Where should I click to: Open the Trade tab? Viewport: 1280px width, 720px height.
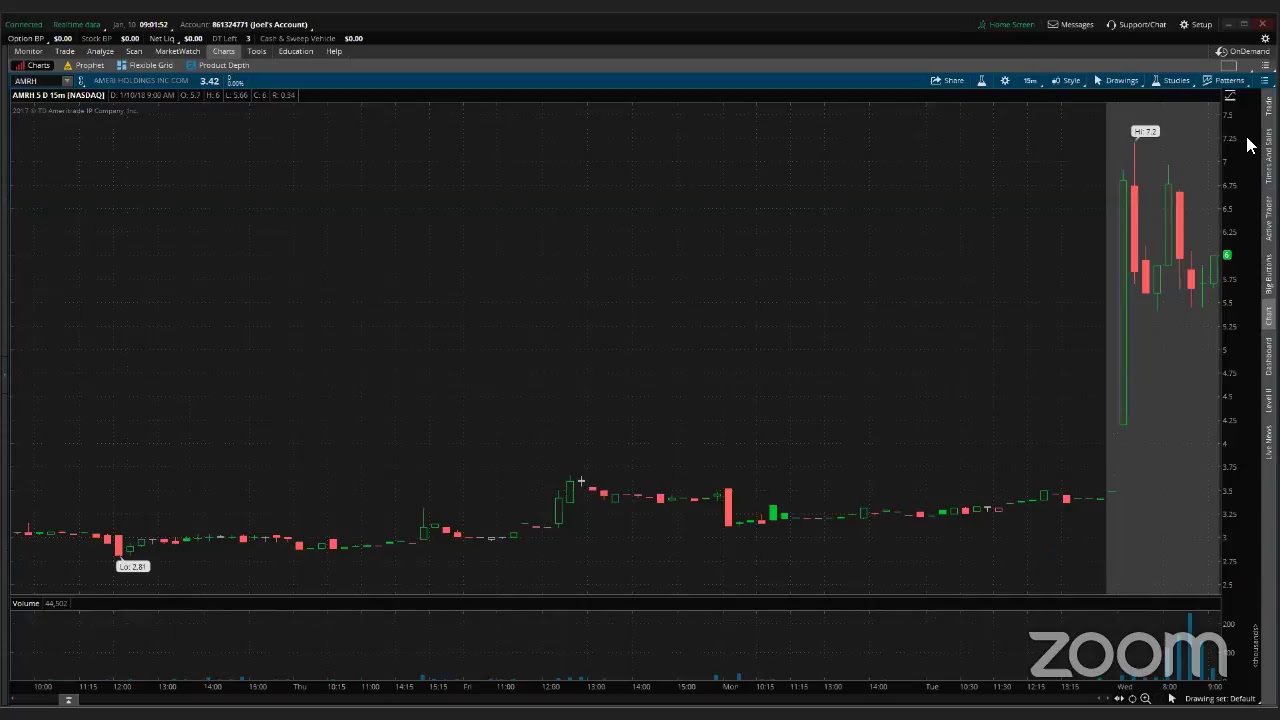point(65,51)
